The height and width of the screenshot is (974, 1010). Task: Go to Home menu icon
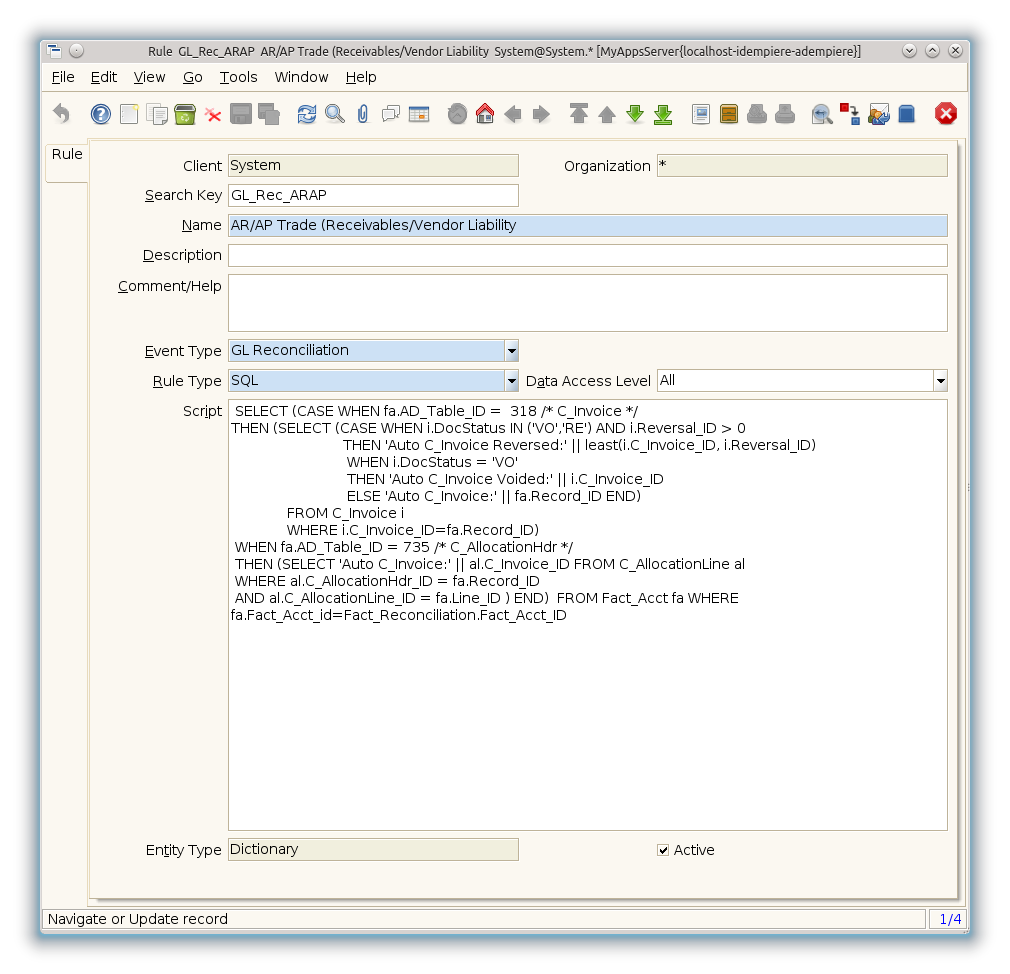pos(485,114)
